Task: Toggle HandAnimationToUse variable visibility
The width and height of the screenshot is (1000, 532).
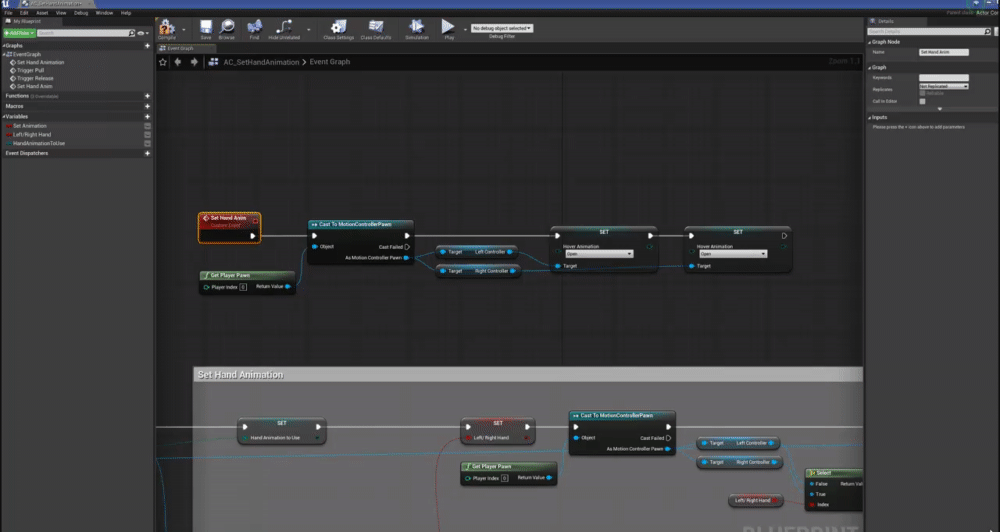Action: [x=147, y=143]
